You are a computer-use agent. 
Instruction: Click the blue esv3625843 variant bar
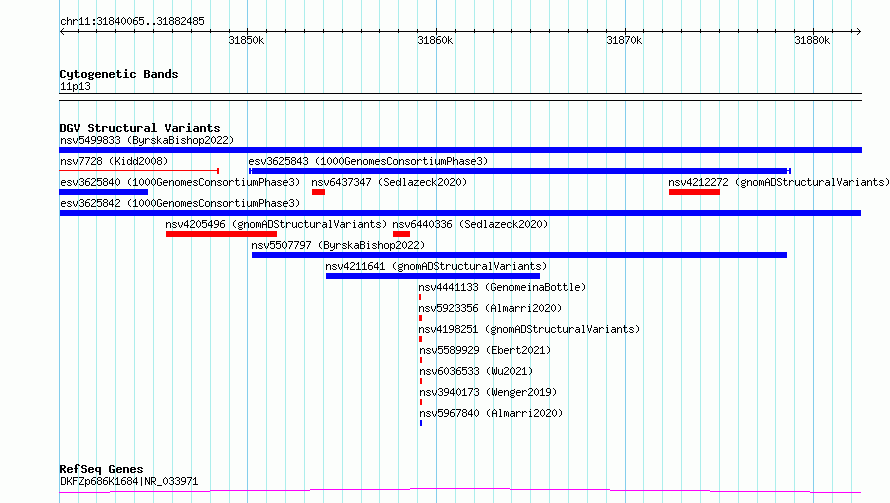click(520, 171)
